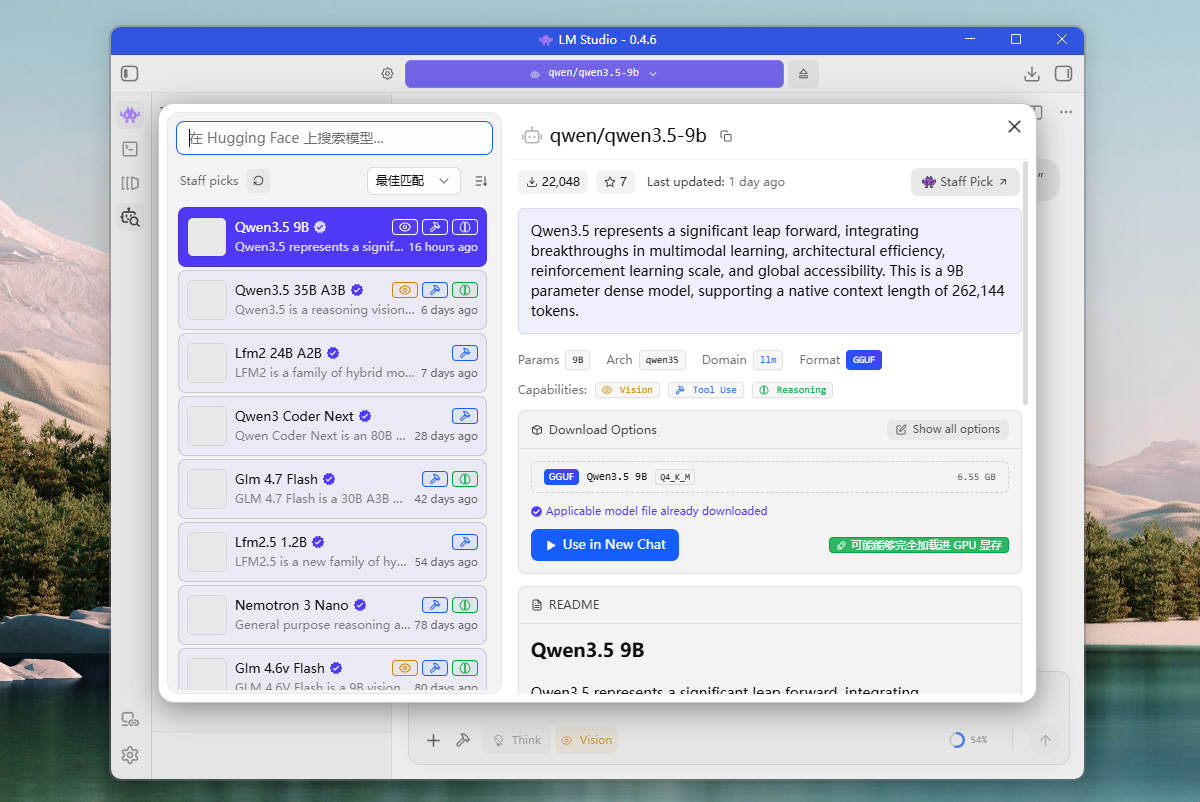Expand Show all options for downloads
The image size is (1200, 802).
tap(947, 429)
